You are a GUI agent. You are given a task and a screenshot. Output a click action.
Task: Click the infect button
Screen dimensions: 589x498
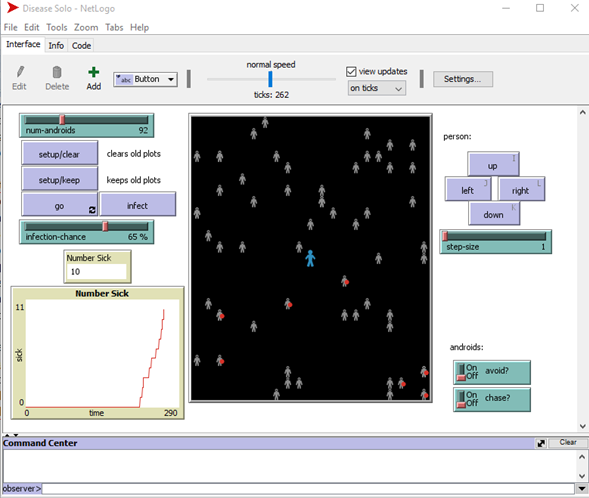pos(137,205)
